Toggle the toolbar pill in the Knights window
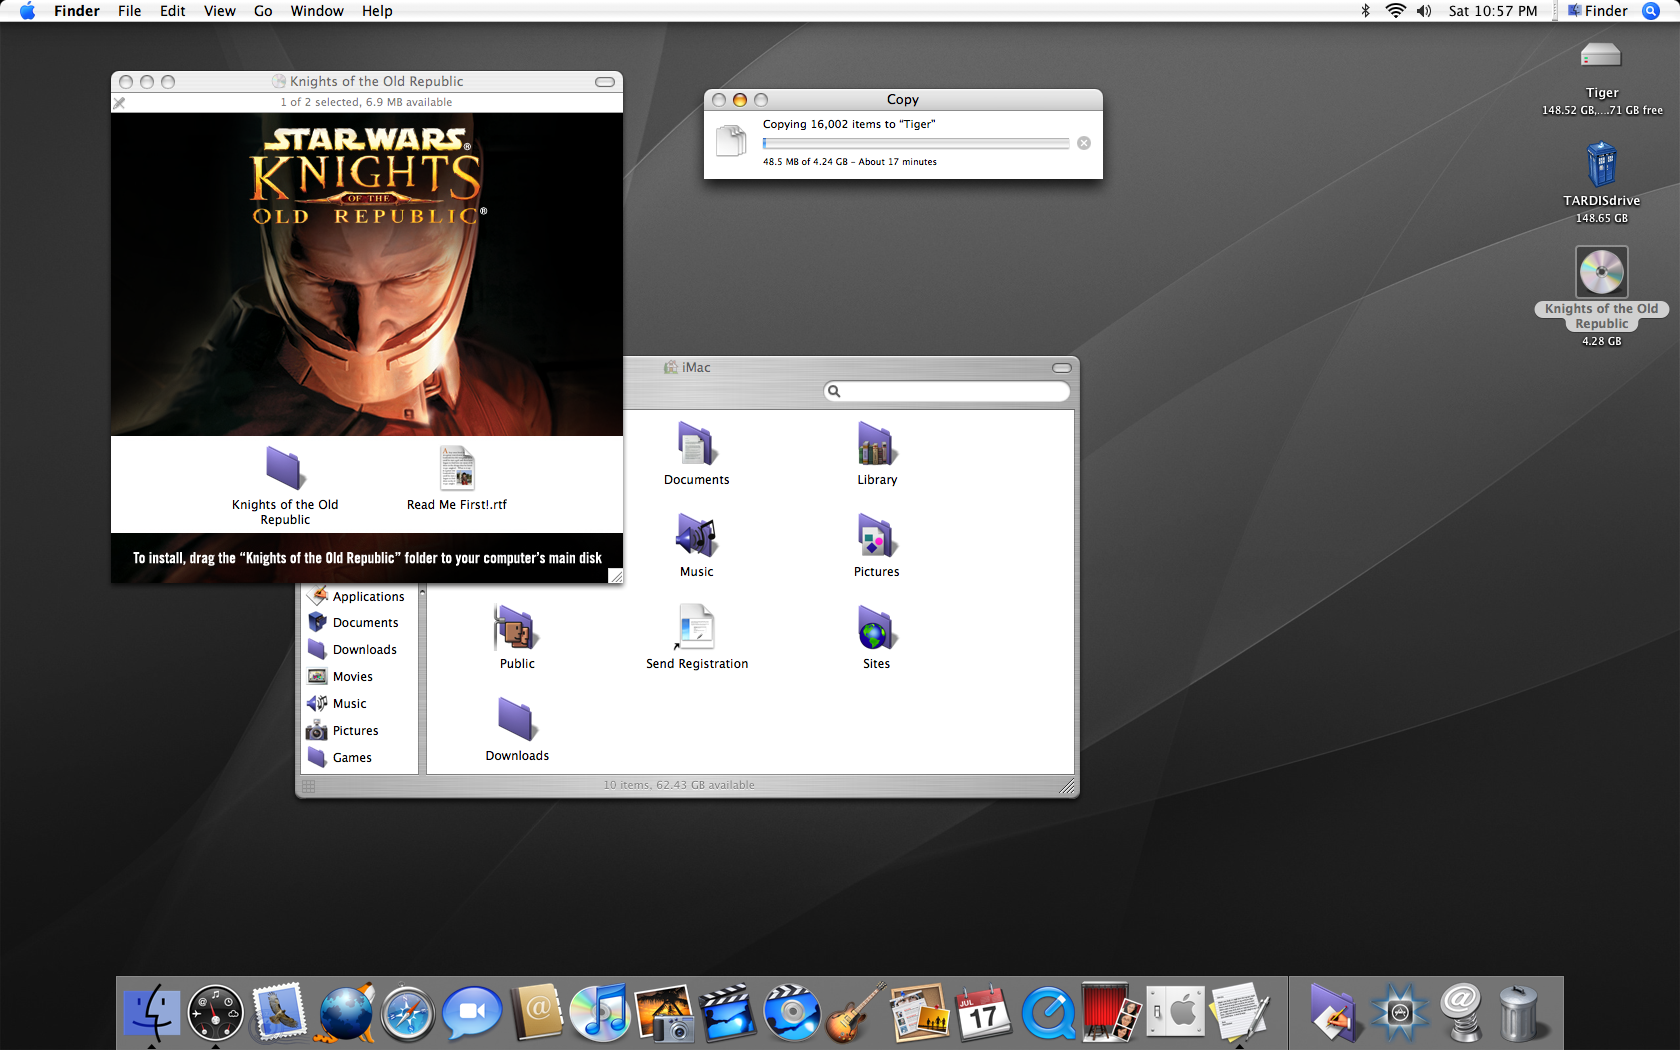The width and height of the screenshot is (1680, 1050). [x=605, y=82]
